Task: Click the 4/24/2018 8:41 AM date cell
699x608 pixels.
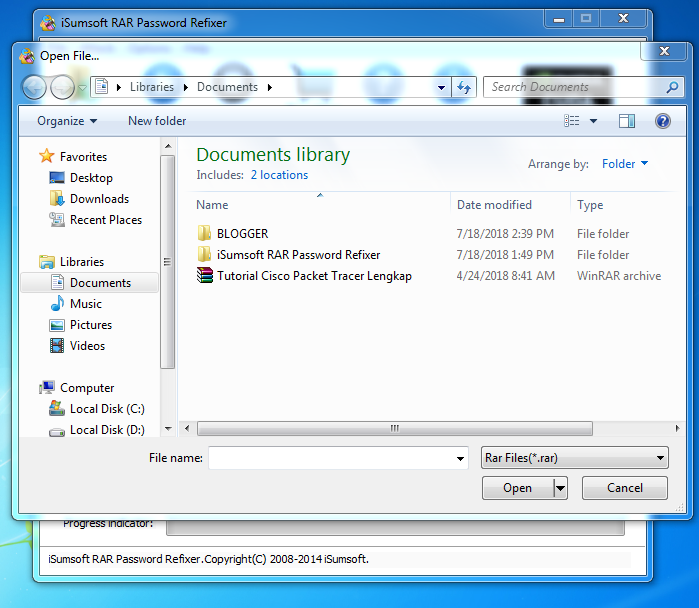Action: click(506, 275)
